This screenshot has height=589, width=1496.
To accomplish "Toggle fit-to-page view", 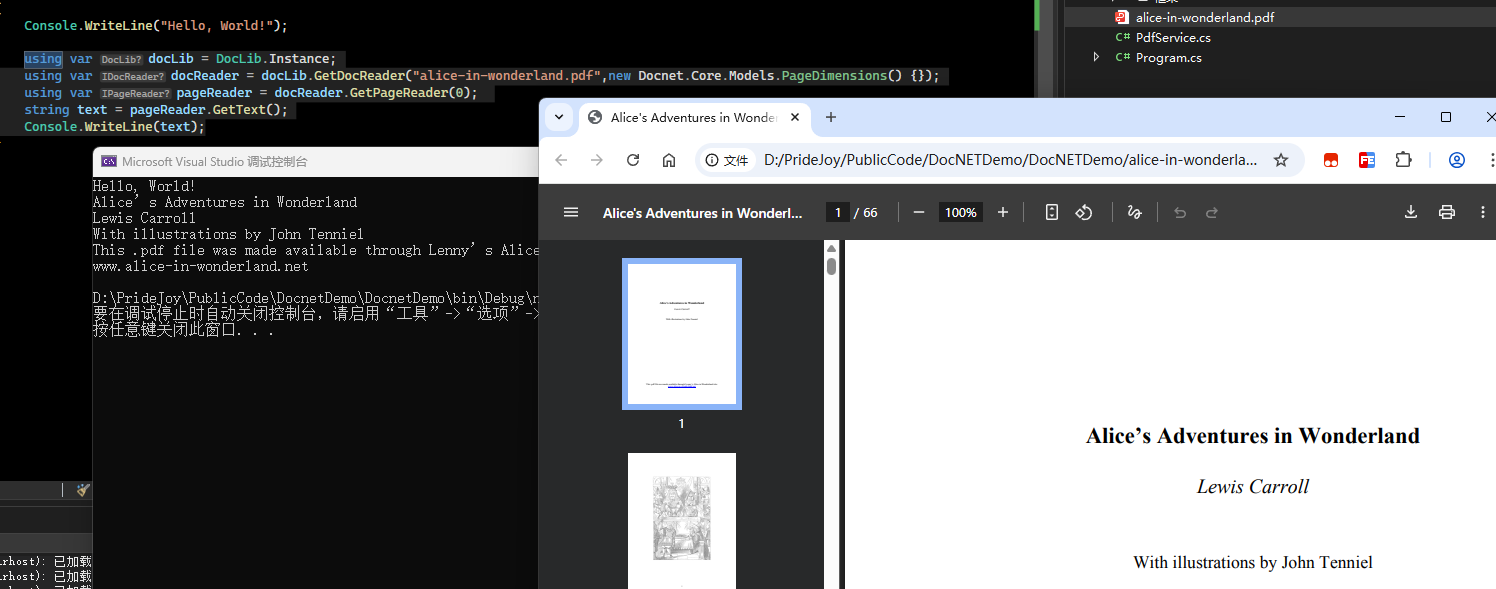I will (x=1051, y=212).
